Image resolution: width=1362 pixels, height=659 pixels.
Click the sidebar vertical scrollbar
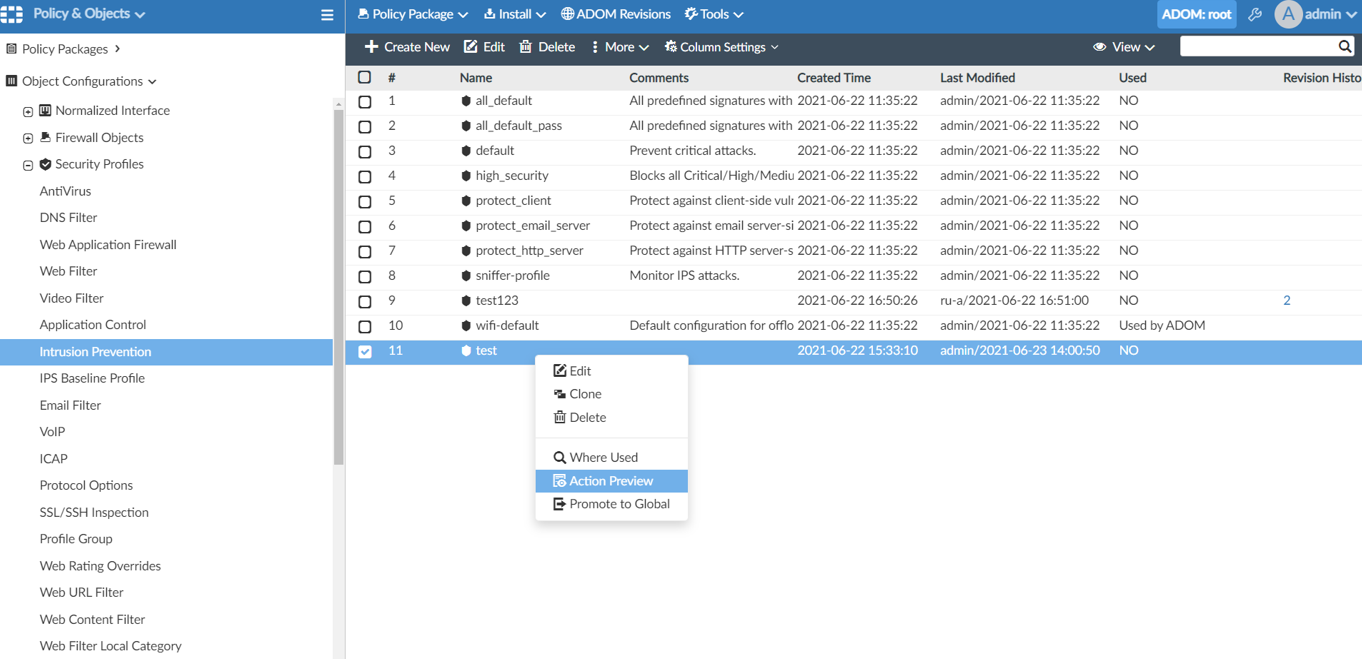pos(339,285)
